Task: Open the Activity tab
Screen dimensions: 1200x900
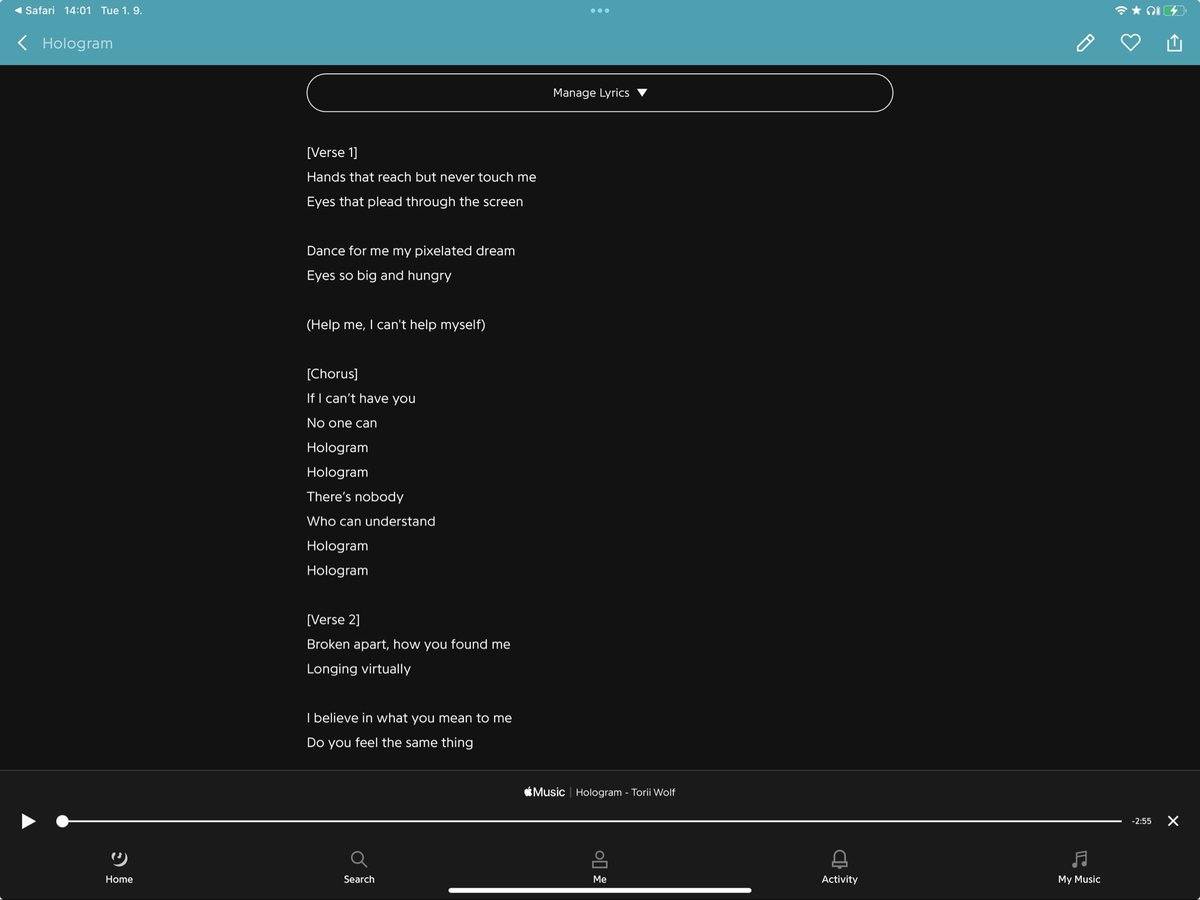Action: tap(840, 867)
